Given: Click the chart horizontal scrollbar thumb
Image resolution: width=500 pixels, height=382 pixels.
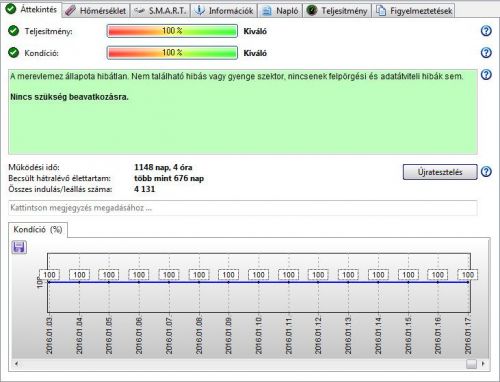Looking at the screenshot, I should click(471, 364).
